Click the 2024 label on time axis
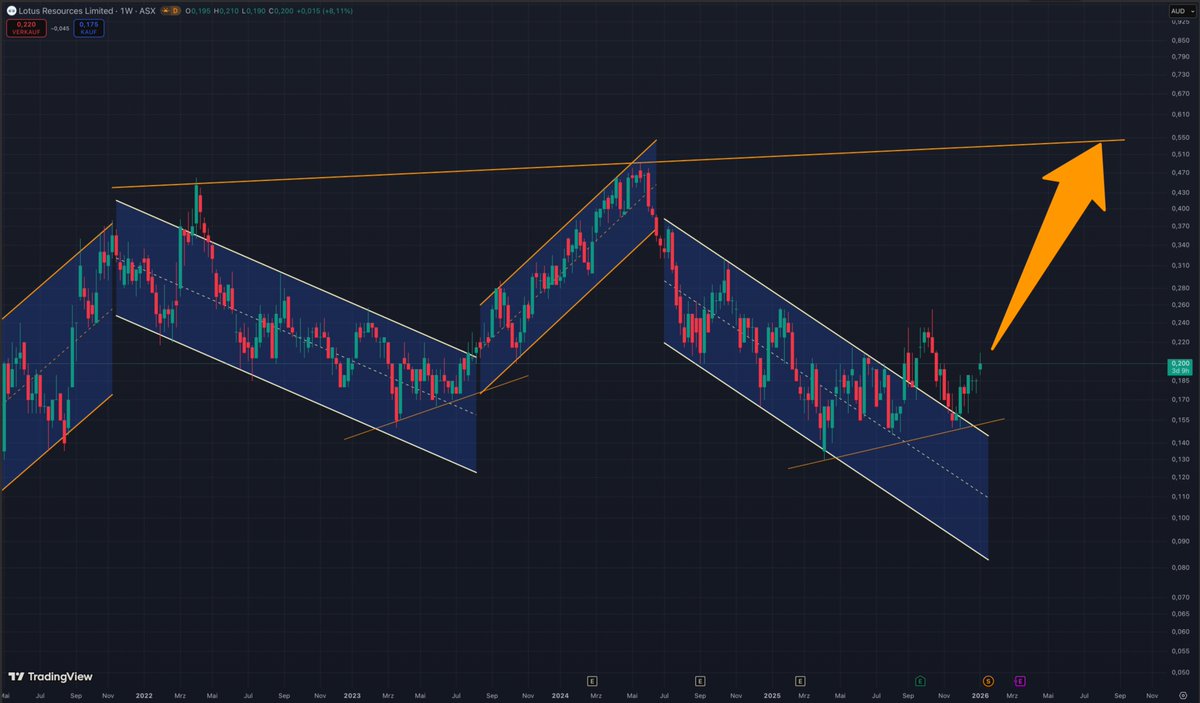Image resolution: width=1200 pixels, height=703 pixels. 562,695
